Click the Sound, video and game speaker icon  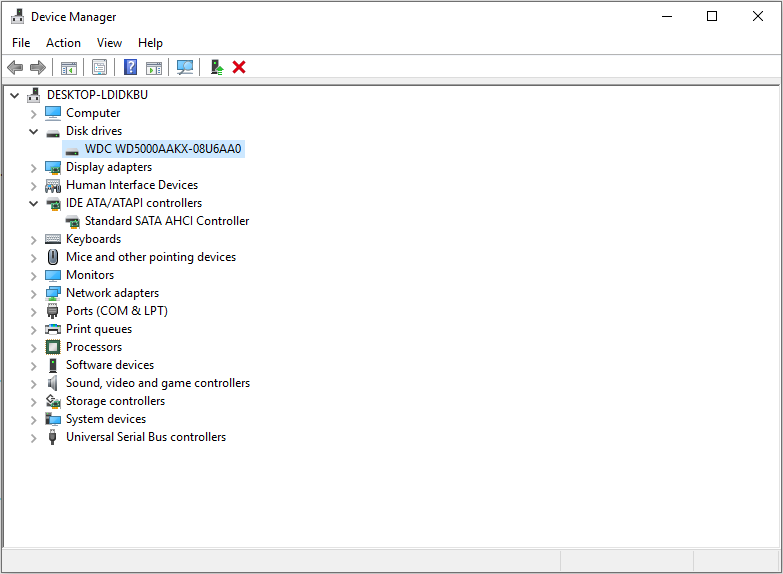pos(52,383)
